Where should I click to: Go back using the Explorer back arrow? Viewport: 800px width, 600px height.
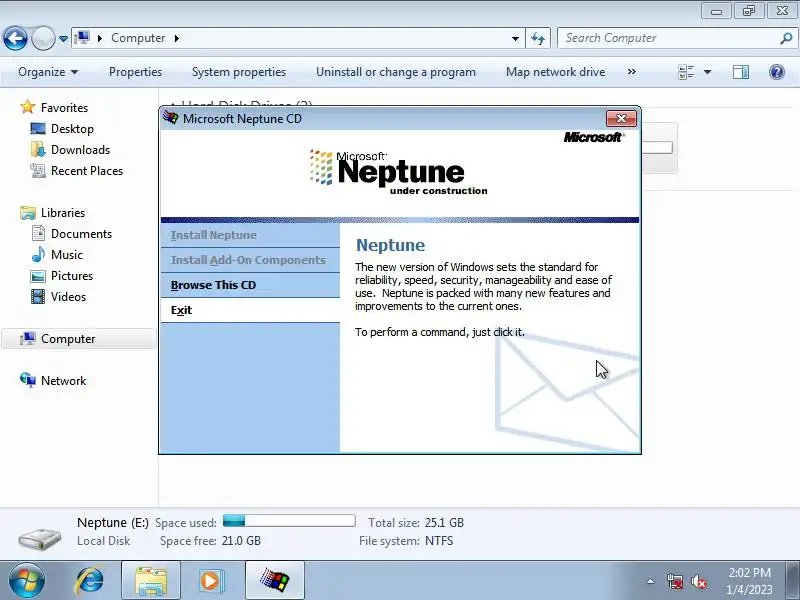pyautogui.click(x=15, y=38)
